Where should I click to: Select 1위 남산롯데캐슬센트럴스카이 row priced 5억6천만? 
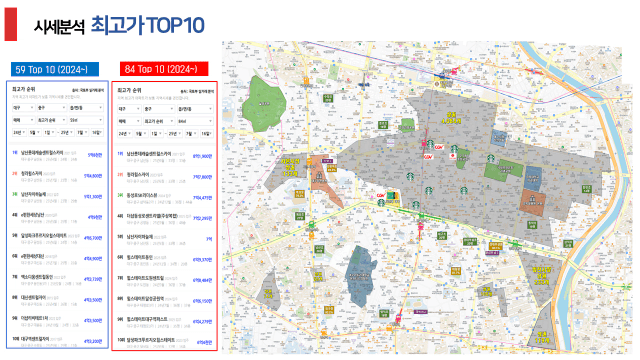pos(57,156)
